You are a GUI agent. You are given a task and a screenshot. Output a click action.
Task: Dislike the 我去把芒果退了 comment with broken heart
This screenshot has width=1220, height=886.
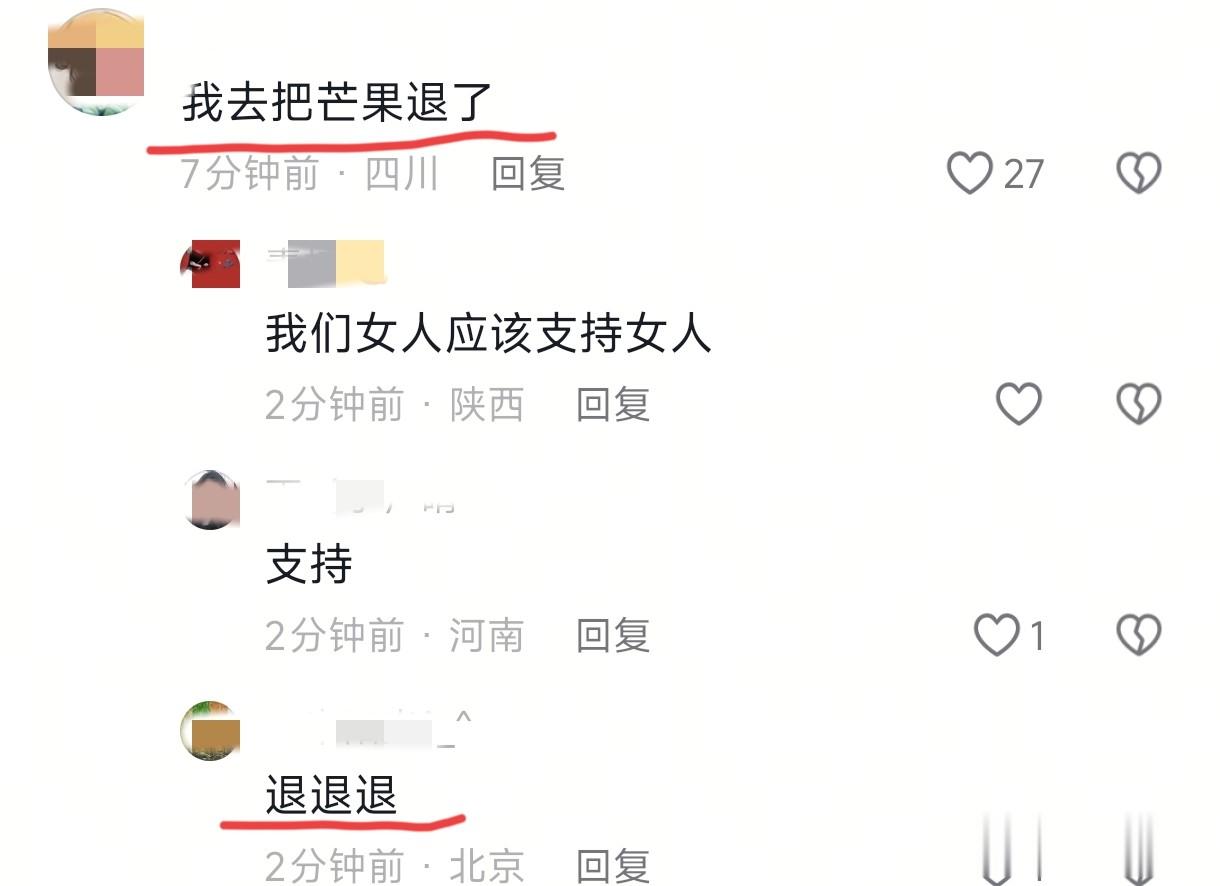click(x=1138, y=174)
